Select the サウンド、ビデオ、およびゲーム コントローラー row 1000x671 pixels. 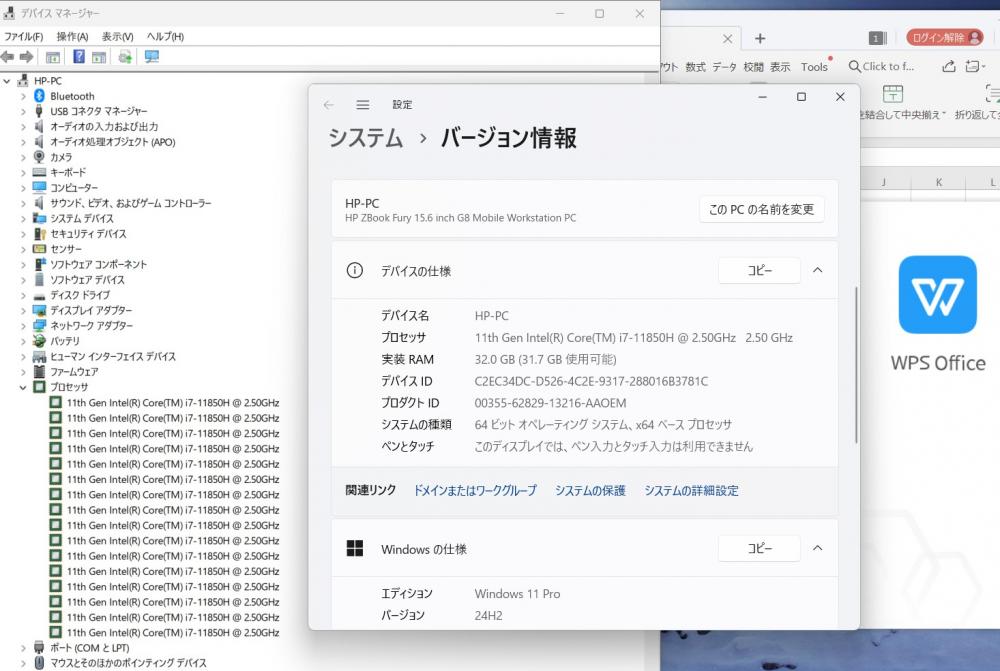[x=131, y=203]
